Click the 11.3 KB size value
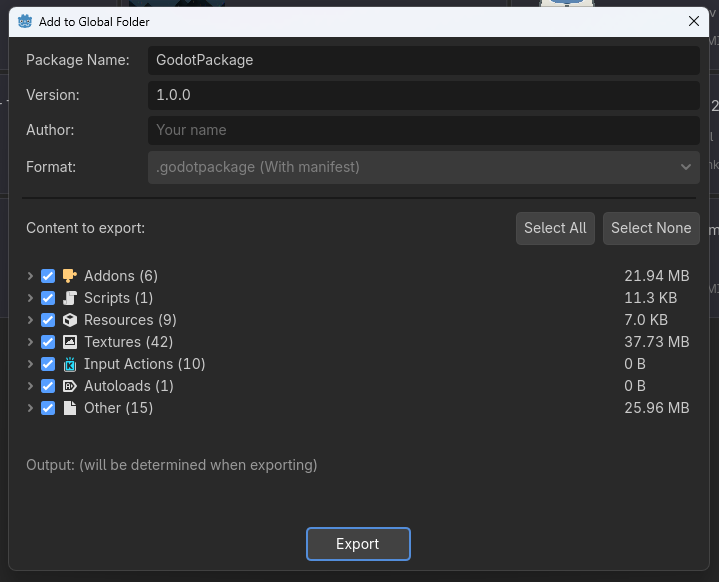This screenshot has height=582, width=719. 650,298
